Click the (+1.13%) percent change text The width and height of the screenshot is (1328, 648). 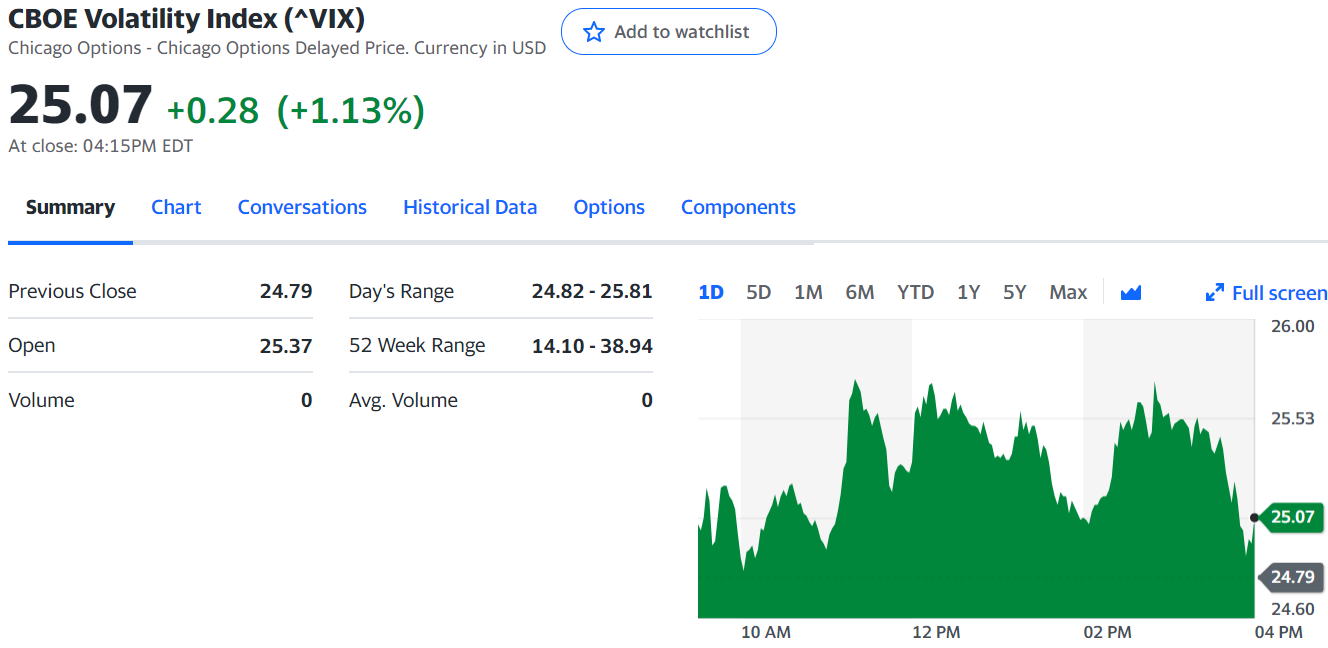coord(351,110)
